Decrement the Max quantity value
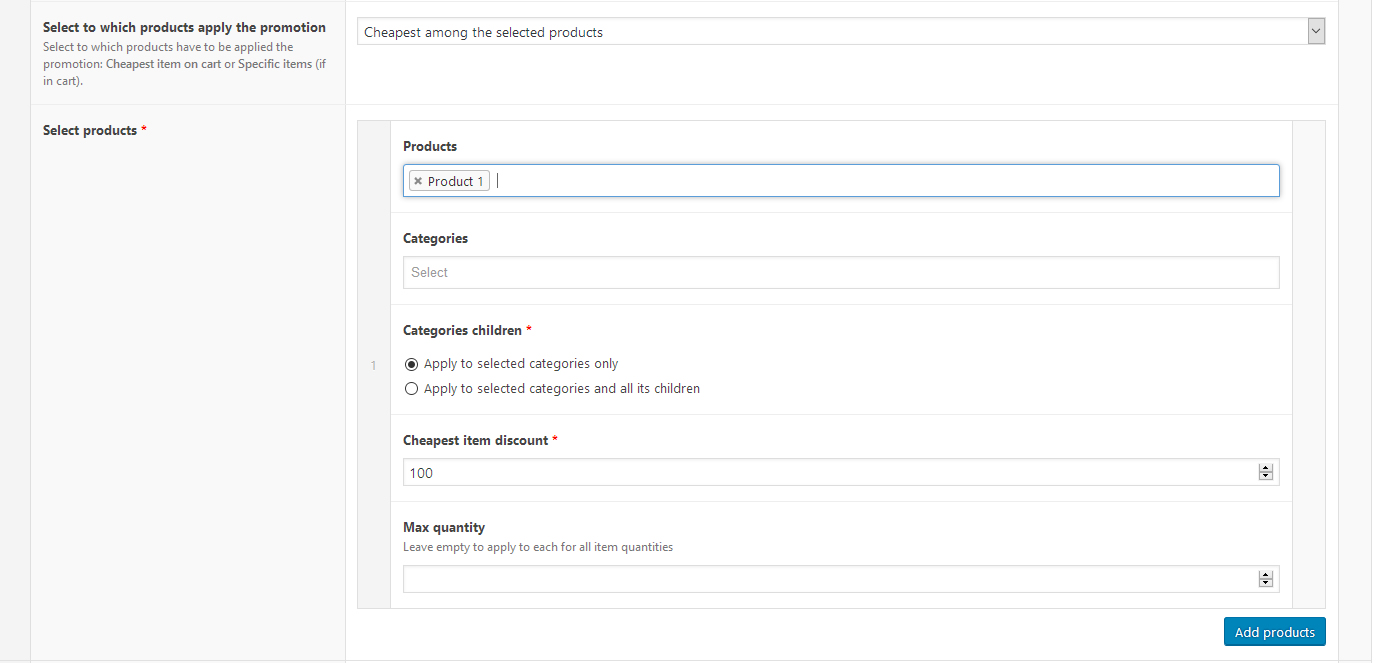 (x=1266, y=584)
